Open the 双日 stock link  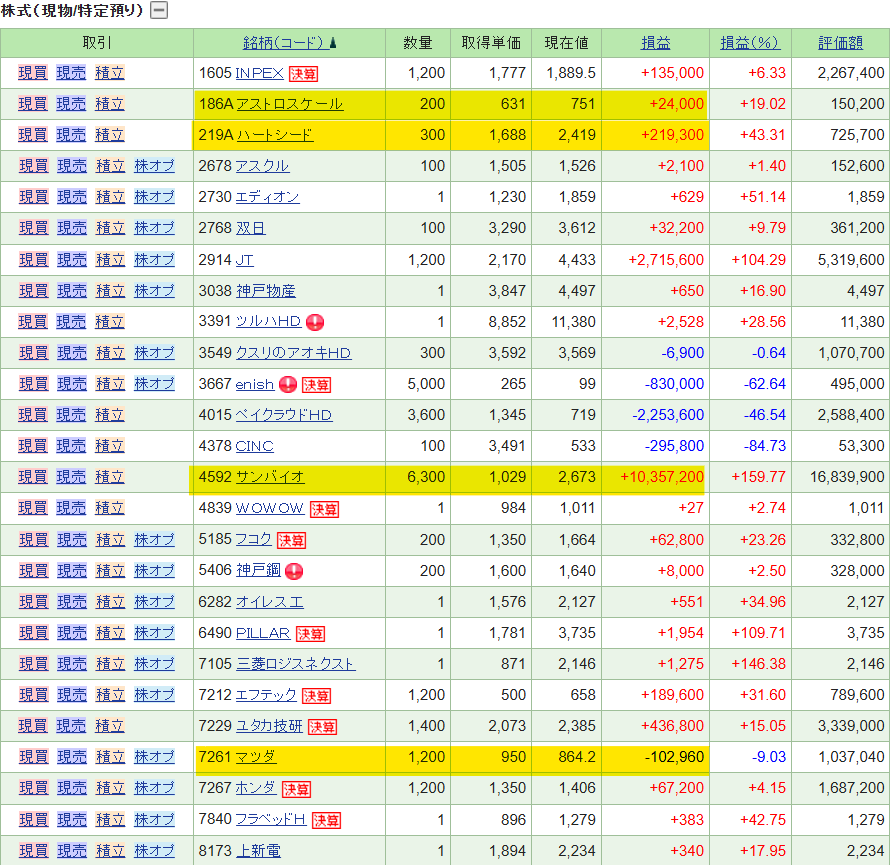tap(250, 228)
